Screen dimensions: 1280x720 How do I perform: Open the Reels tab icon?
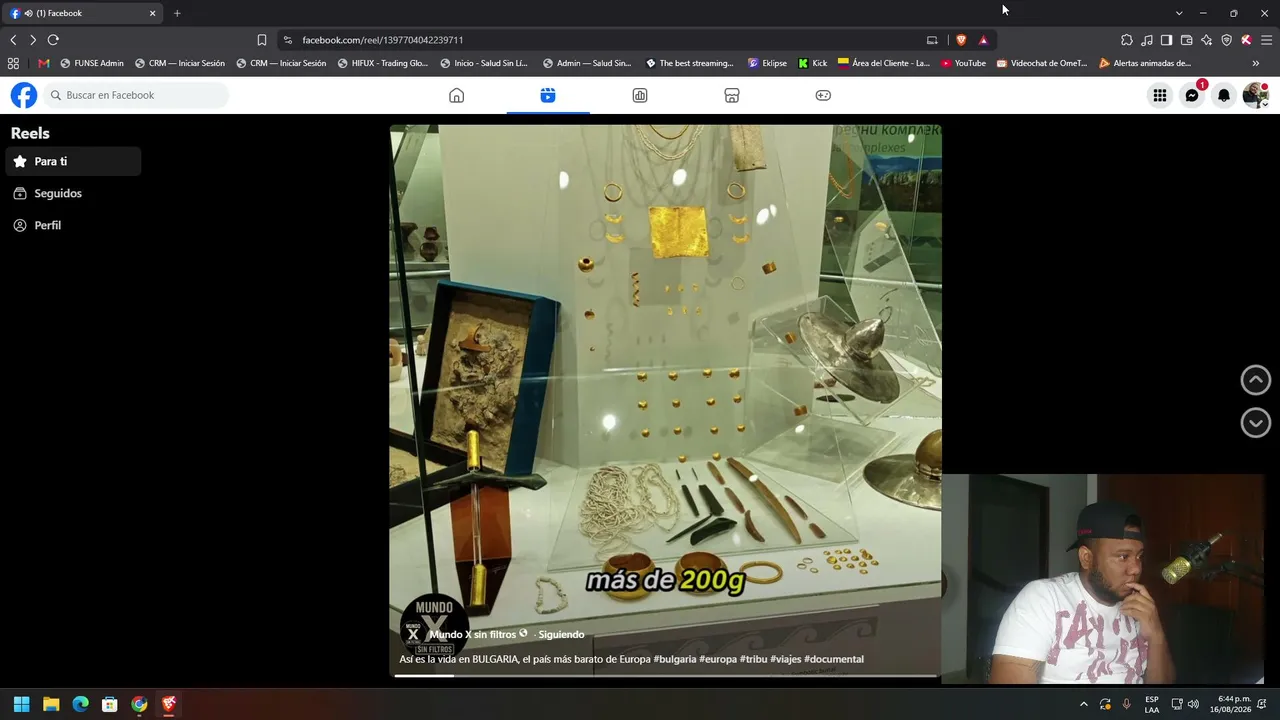tap(548, 95)
